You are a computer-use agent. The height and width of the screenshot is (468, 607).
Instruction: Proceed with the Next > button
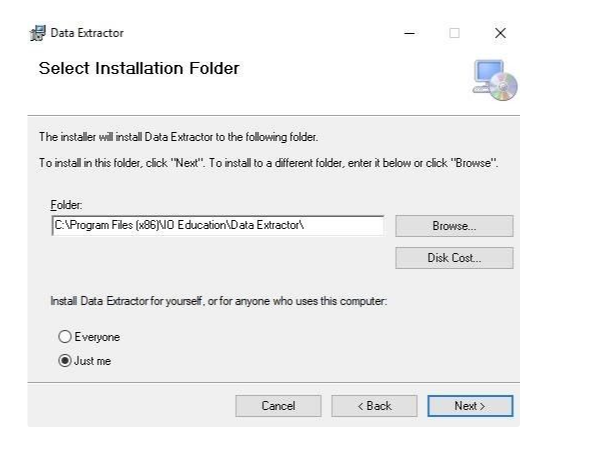click(x=470, y=406)
